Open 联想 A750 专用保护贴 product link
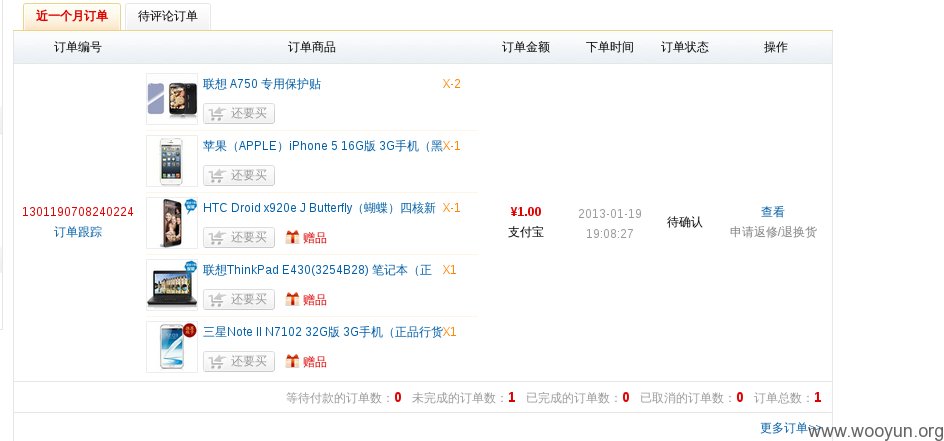The image size is (944, 441). click(x=262, y=84)
